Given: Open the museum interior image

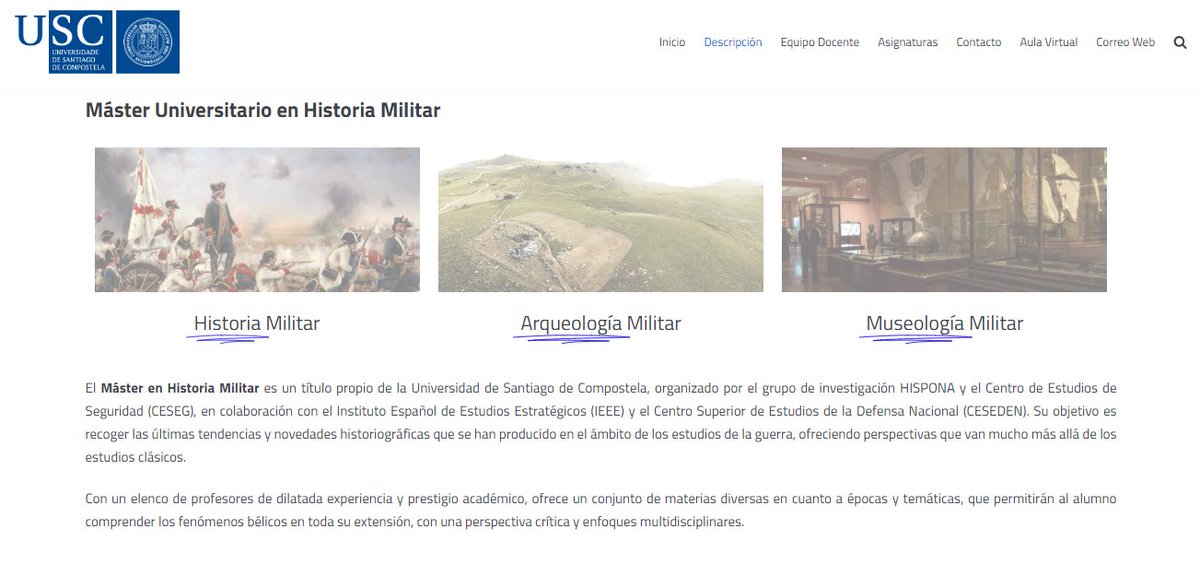Looking at the screenshot, I should [x=944, y=220].
